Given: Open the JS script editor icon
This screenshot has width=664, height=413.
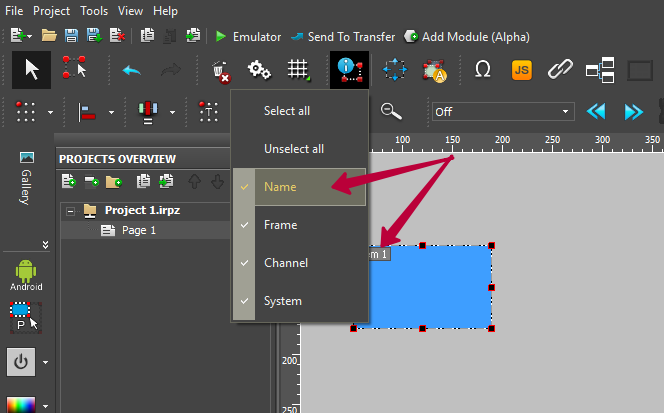Looking at the screenshot, I should coord(521,70).
